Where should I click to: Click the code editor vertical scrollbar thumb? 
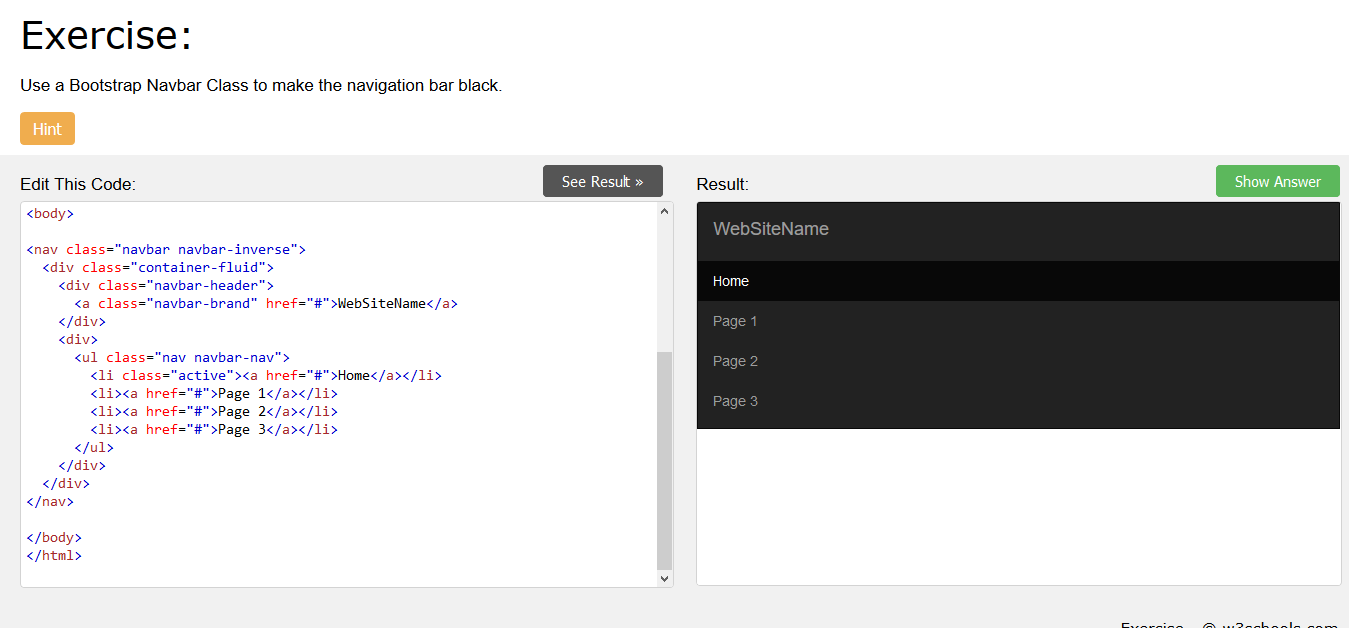[x=665, y=459]
